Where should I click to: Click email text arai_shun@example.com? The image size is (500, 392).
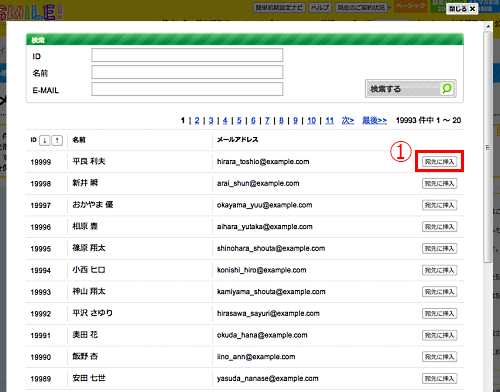pos(258,183)
